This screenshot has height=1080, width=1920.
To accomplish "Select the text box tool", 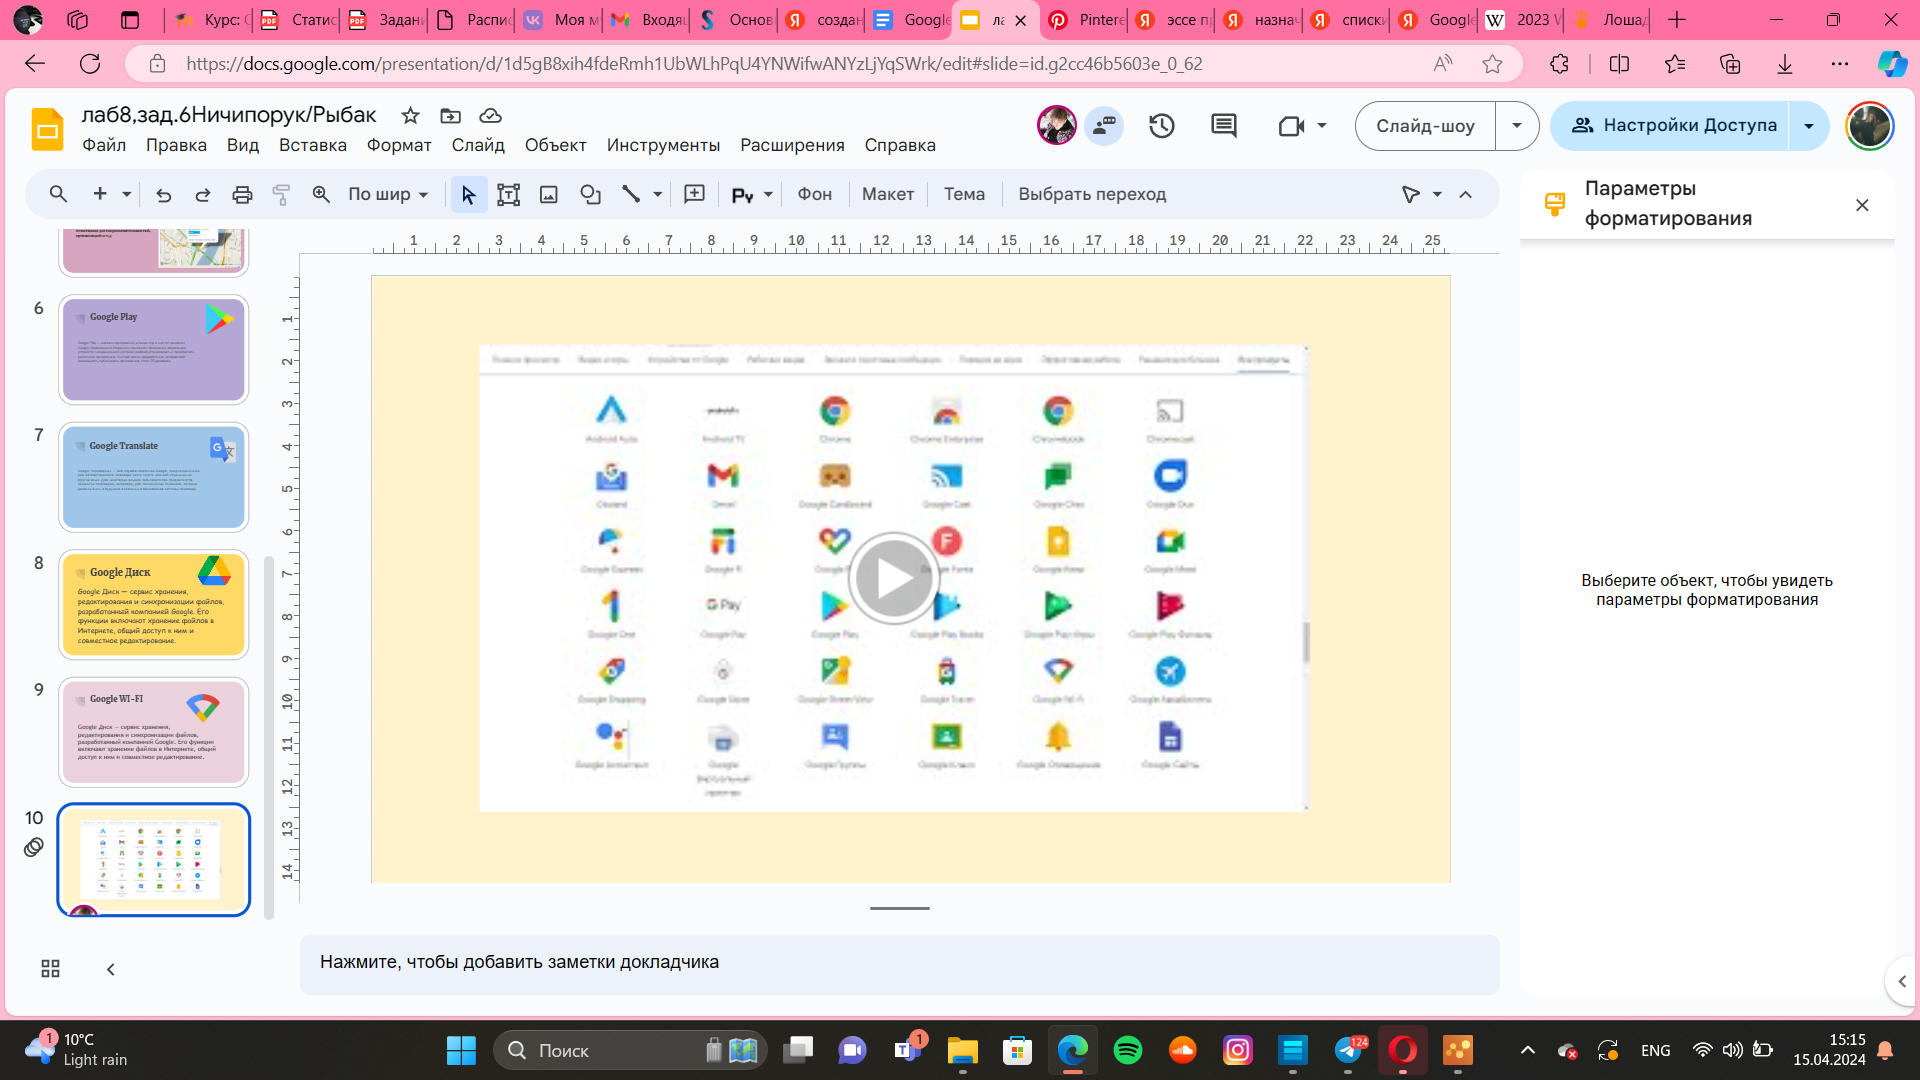I will [509, 194].
